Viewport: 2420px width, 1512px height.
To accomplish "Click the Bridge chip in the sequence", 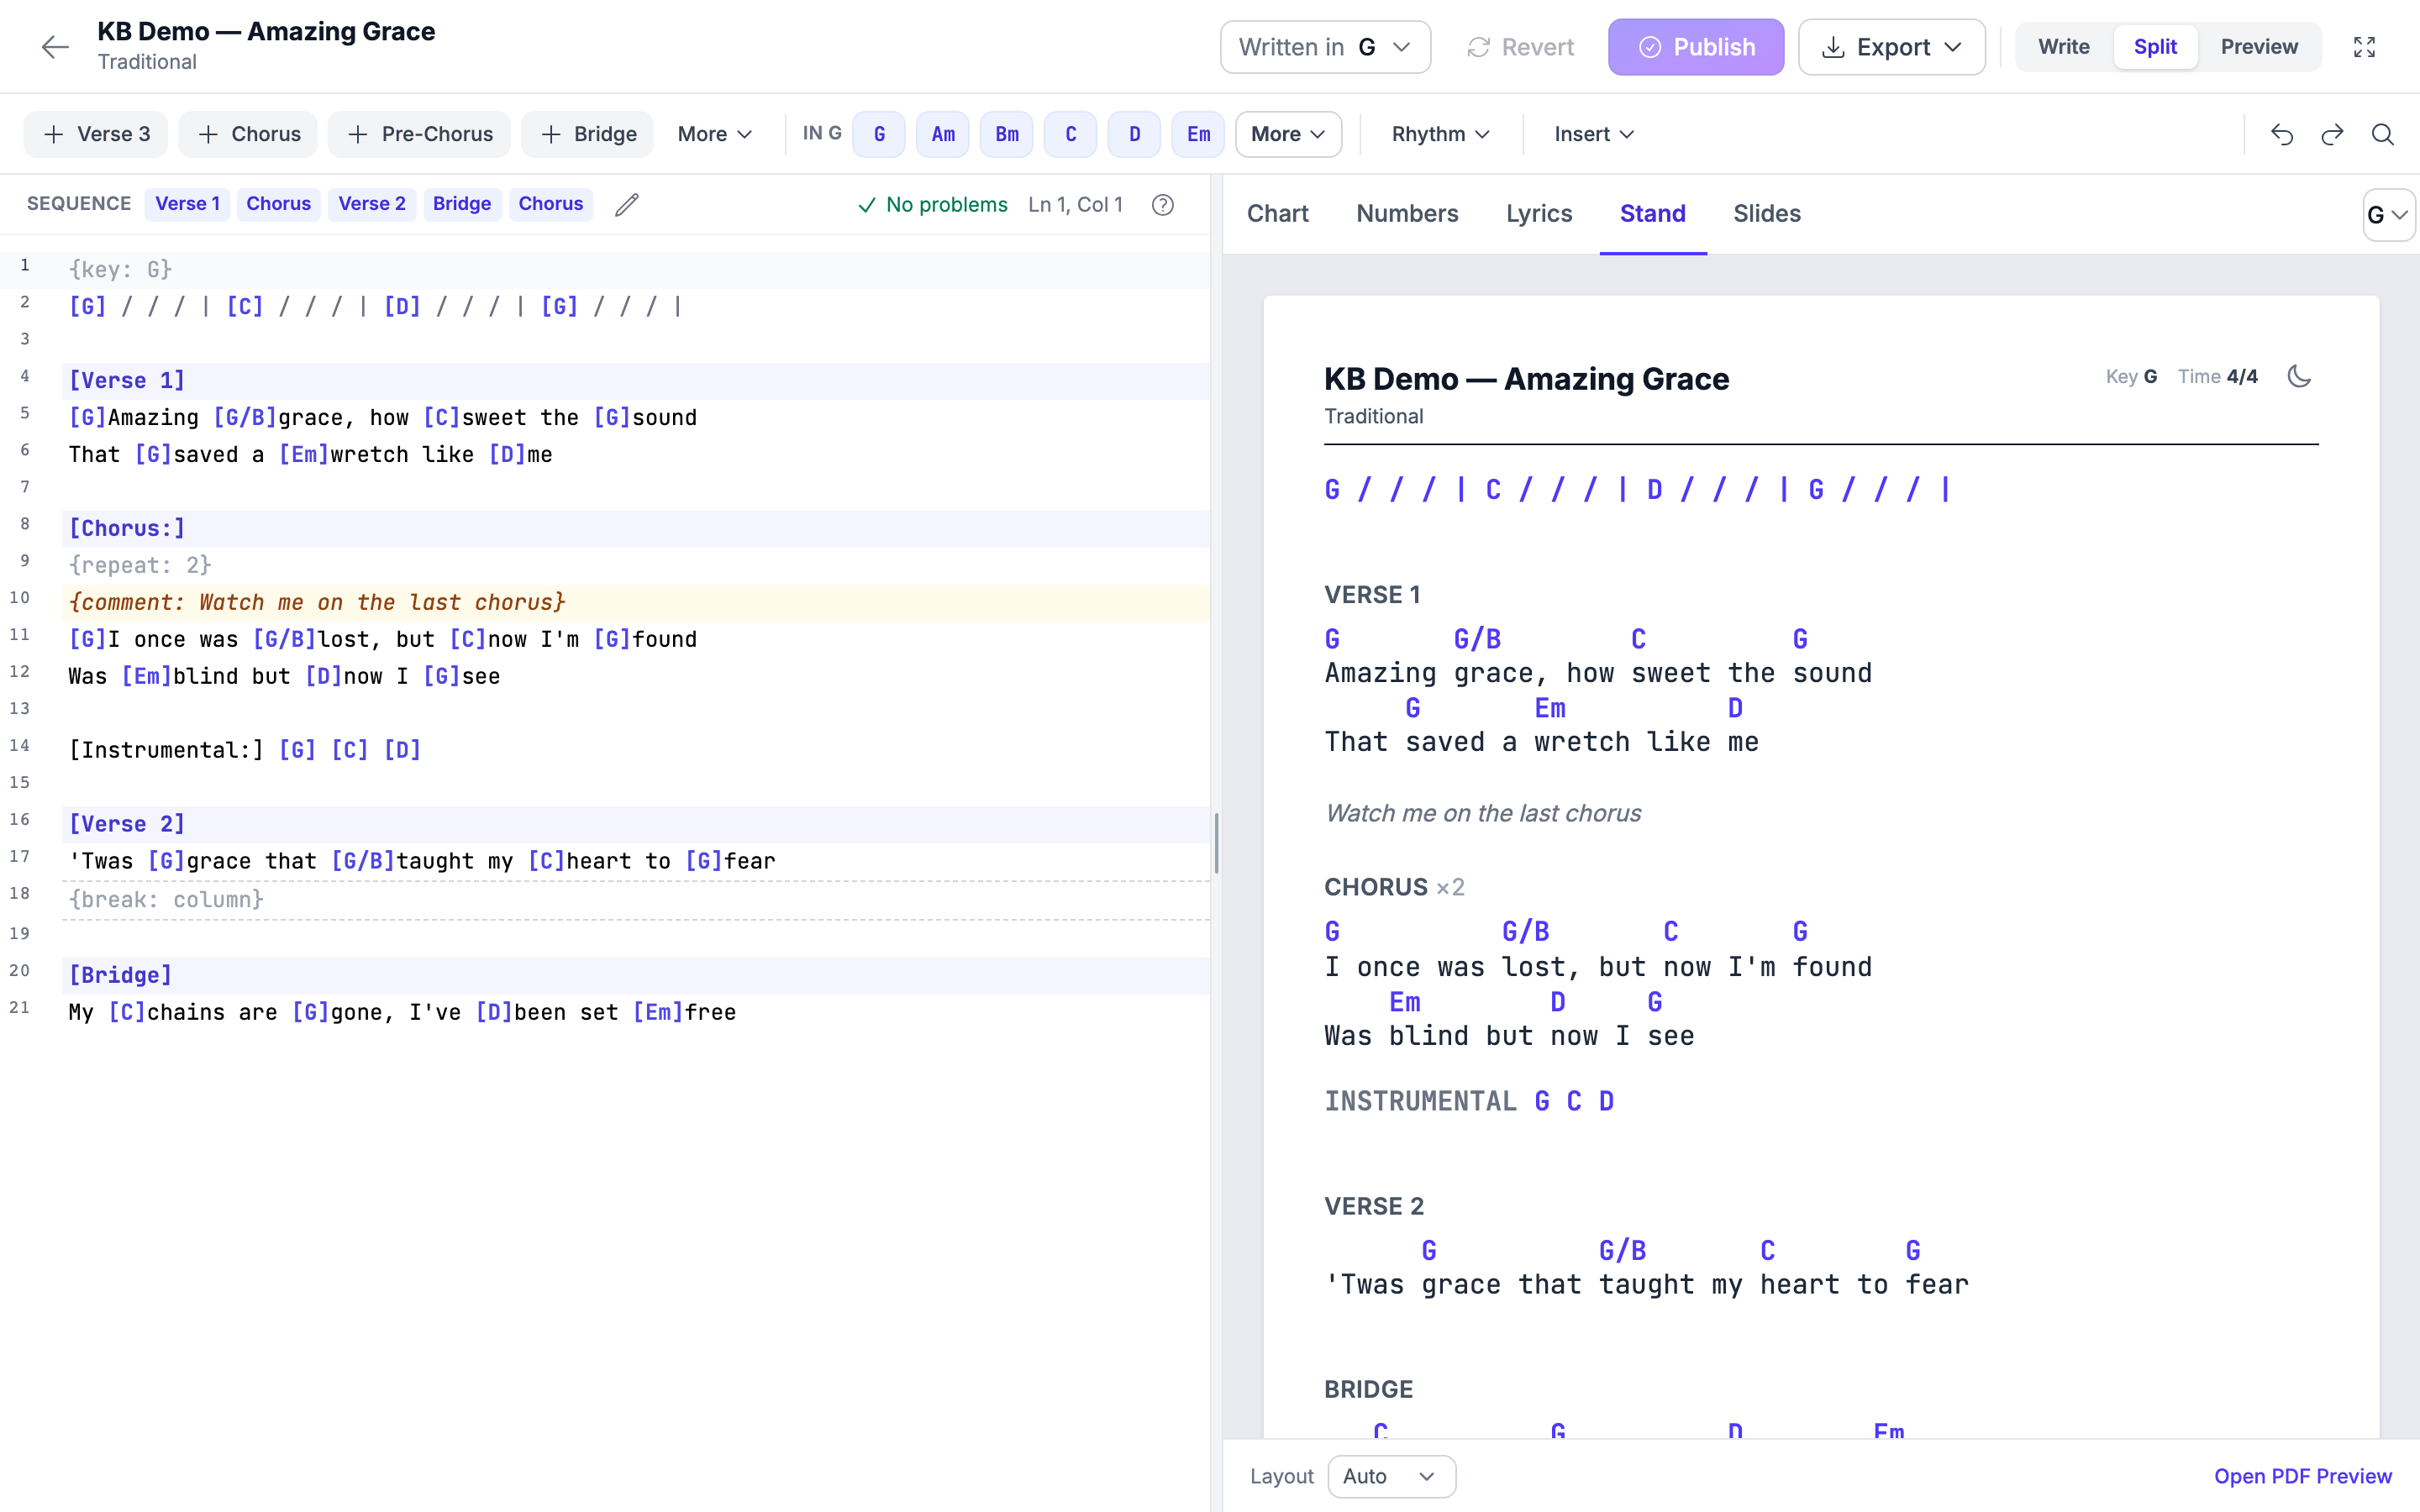I will tap(462, 204).
